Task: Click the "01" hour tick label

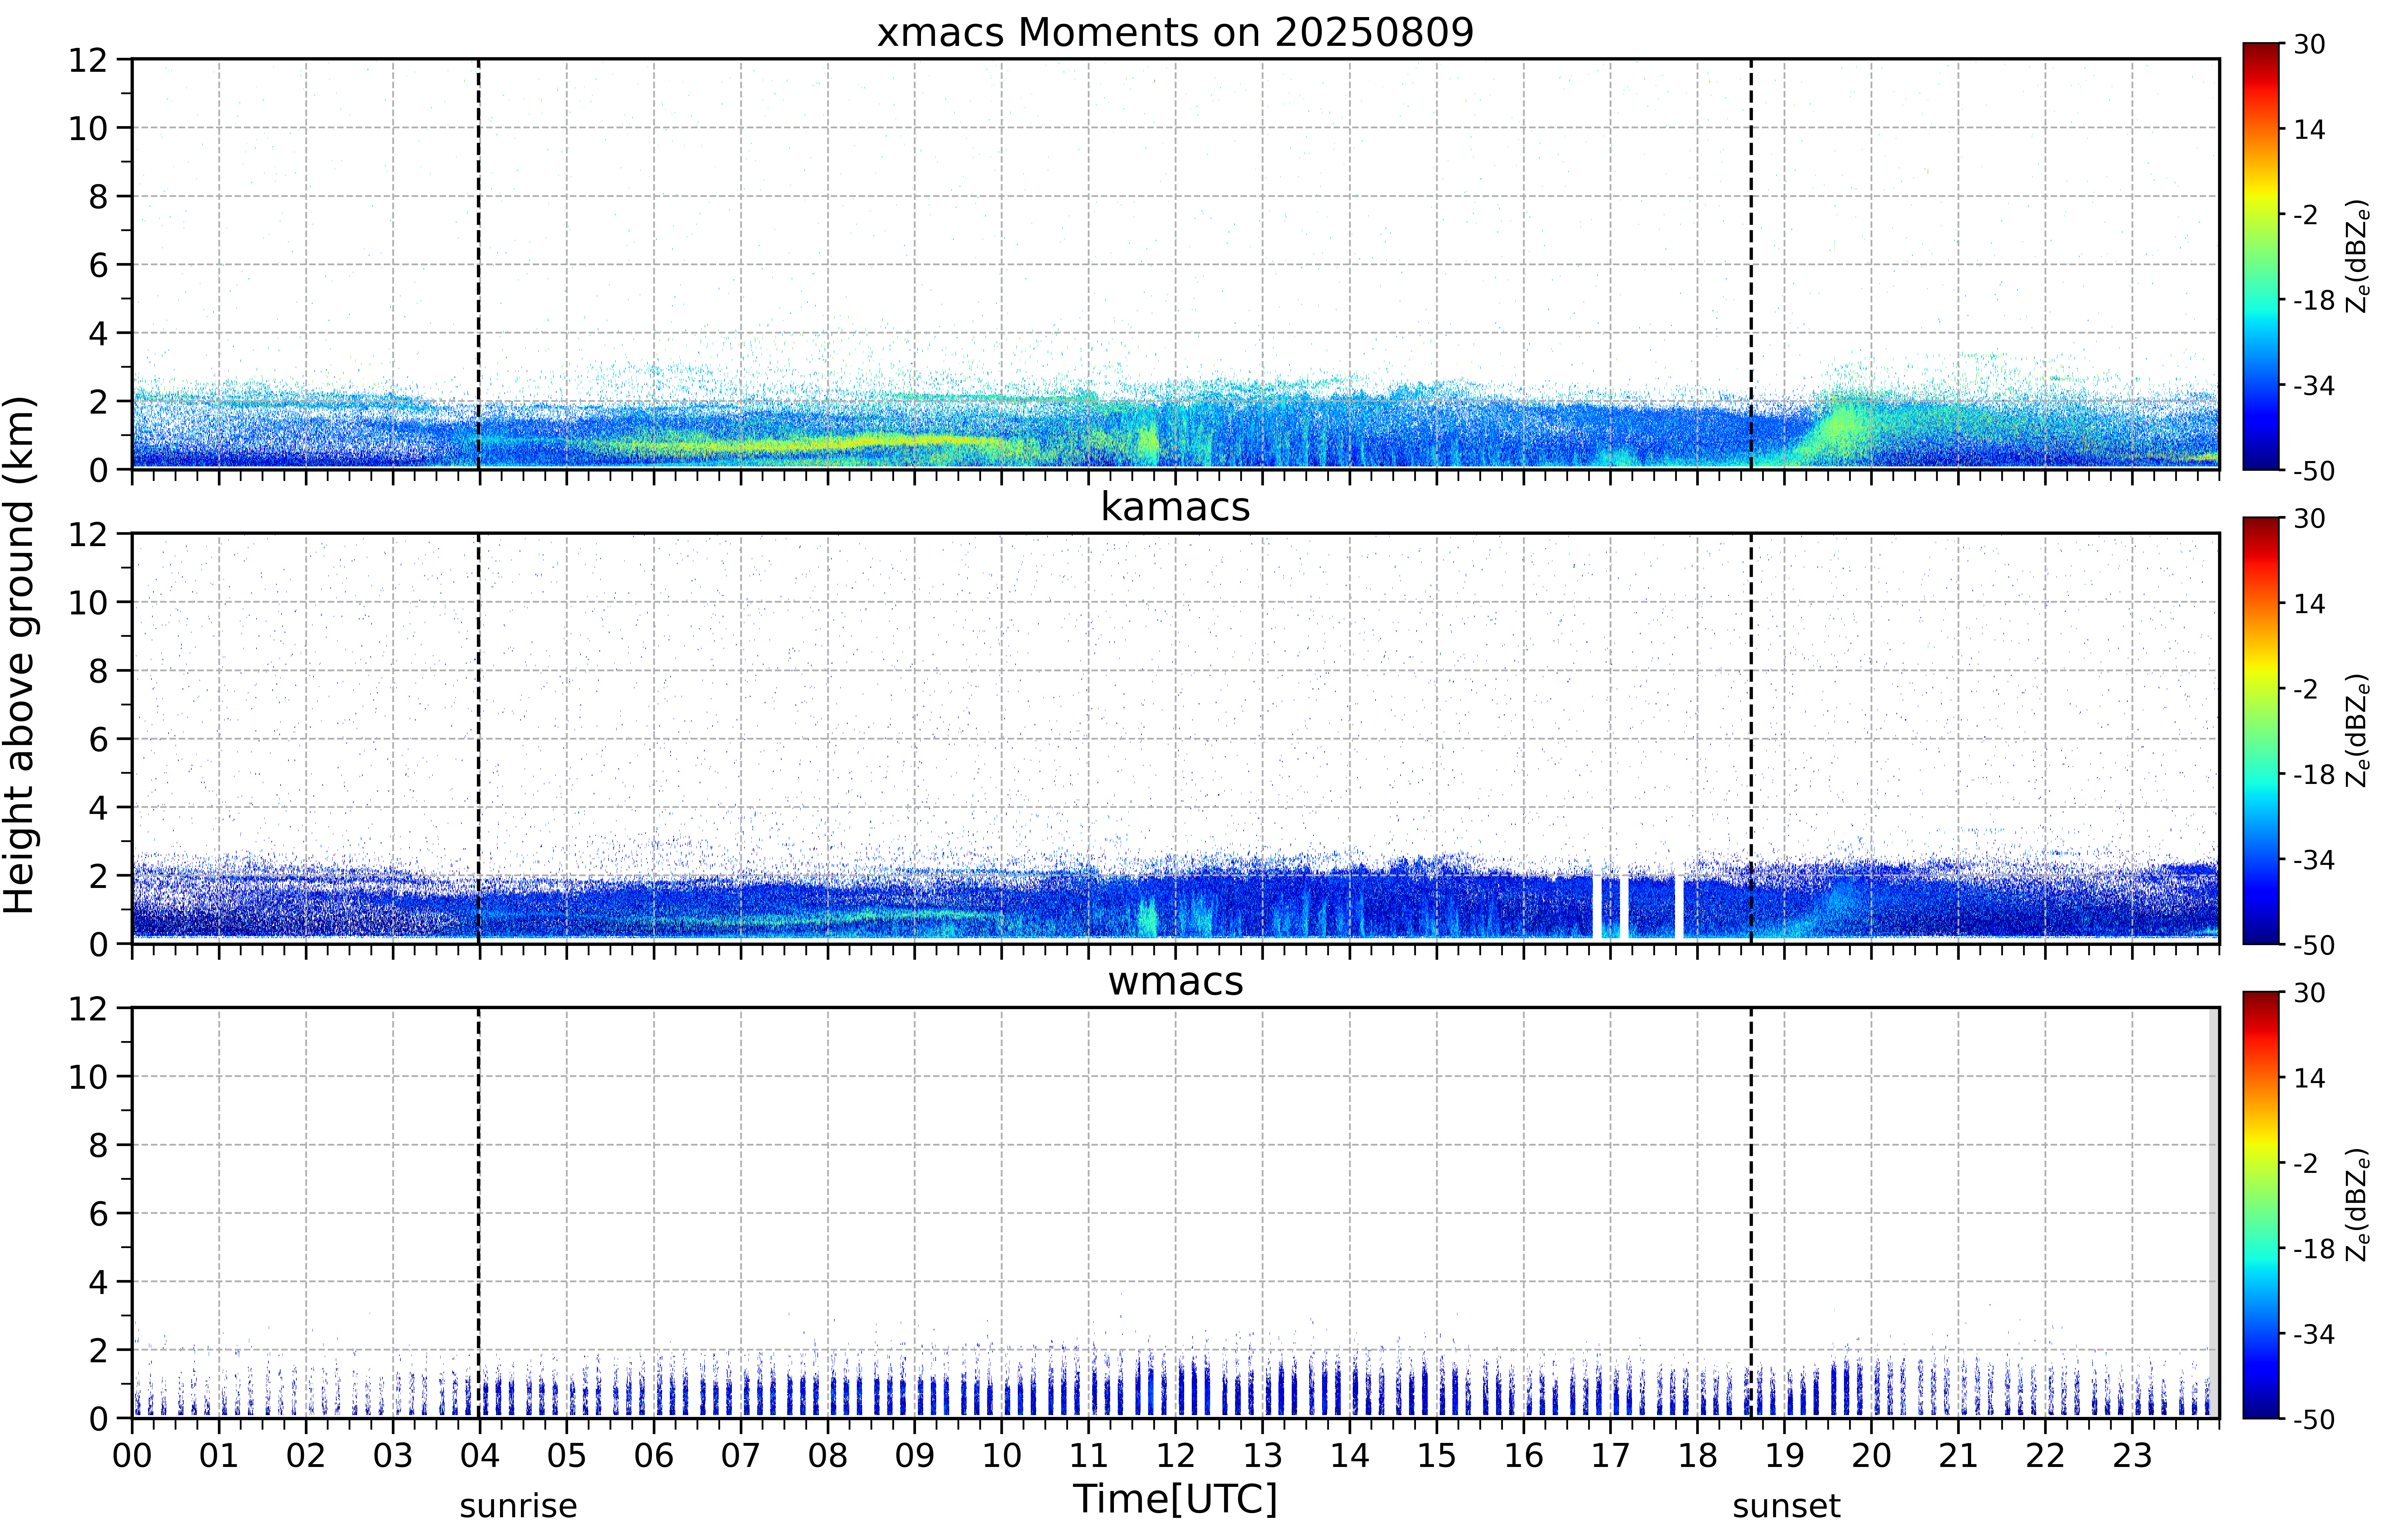Action: 219,1456
